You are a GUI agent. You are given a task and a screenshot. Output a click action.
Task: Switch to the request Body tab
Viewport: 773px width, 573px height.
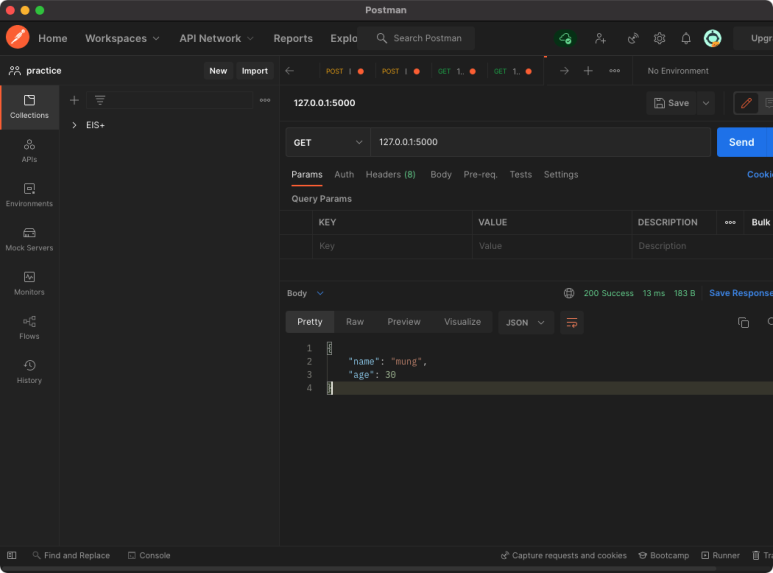coord(441,175)
